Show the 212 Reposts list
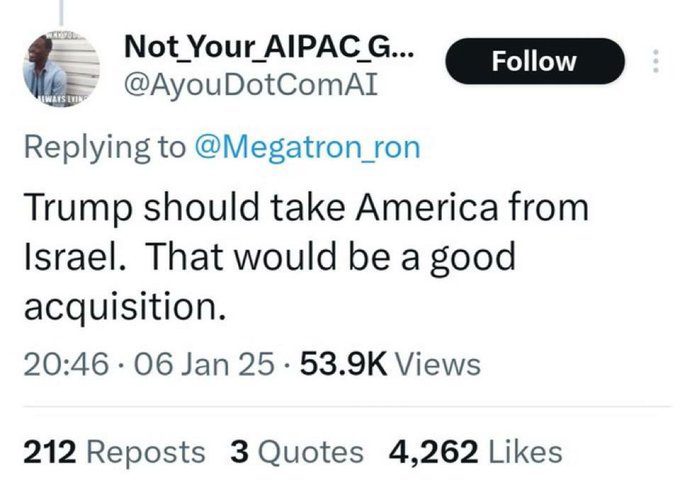 [x=116, y=451]
